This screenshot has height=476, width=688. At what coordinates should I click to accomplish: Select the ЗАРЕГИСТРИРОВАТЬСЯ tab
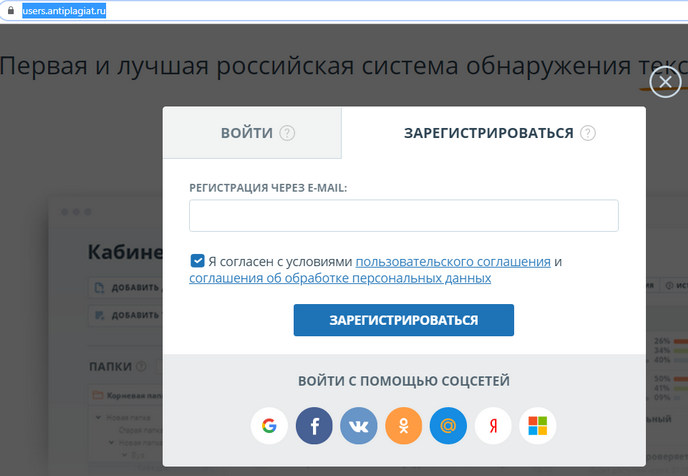tap(488, 133)
